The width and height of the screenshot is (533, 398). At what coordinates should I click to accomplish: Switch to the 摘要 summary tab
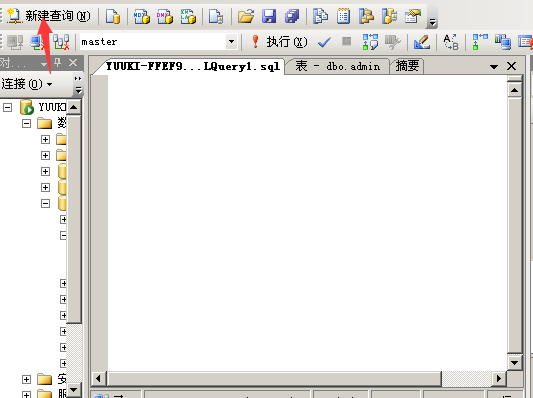tap(407, 66)
